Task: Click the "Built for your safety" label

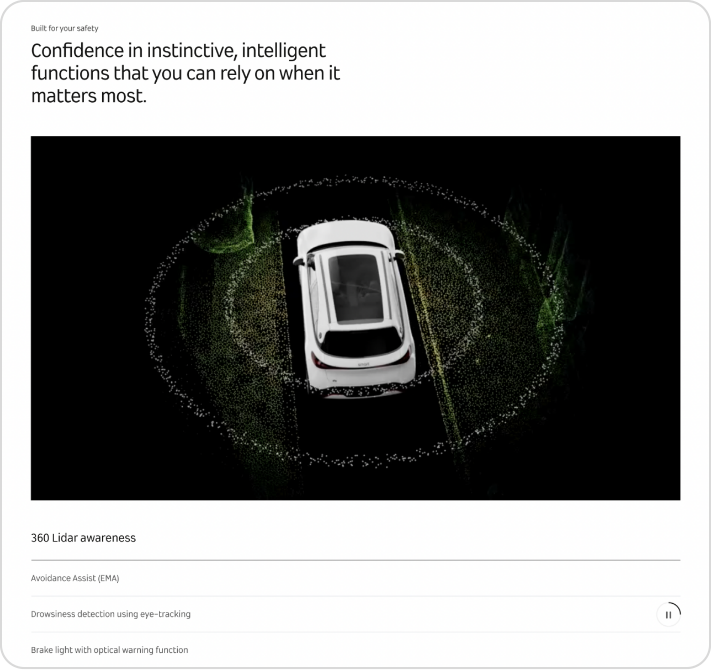Action: tap(64, 28)
